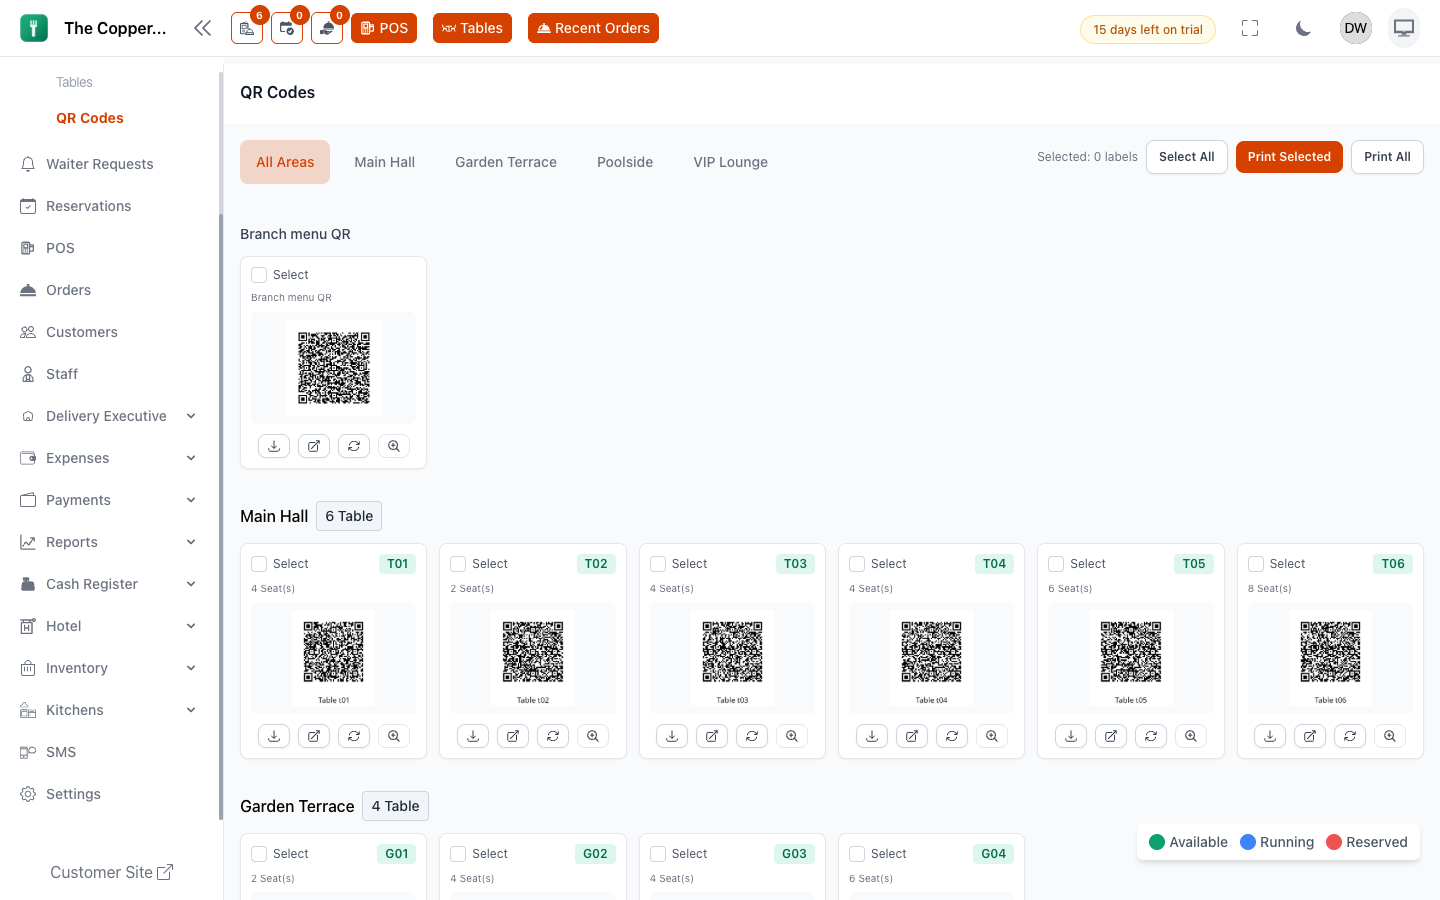1440x900 pixels.
Task: Open reservations icon in top bar
Action: pos(287,28)
